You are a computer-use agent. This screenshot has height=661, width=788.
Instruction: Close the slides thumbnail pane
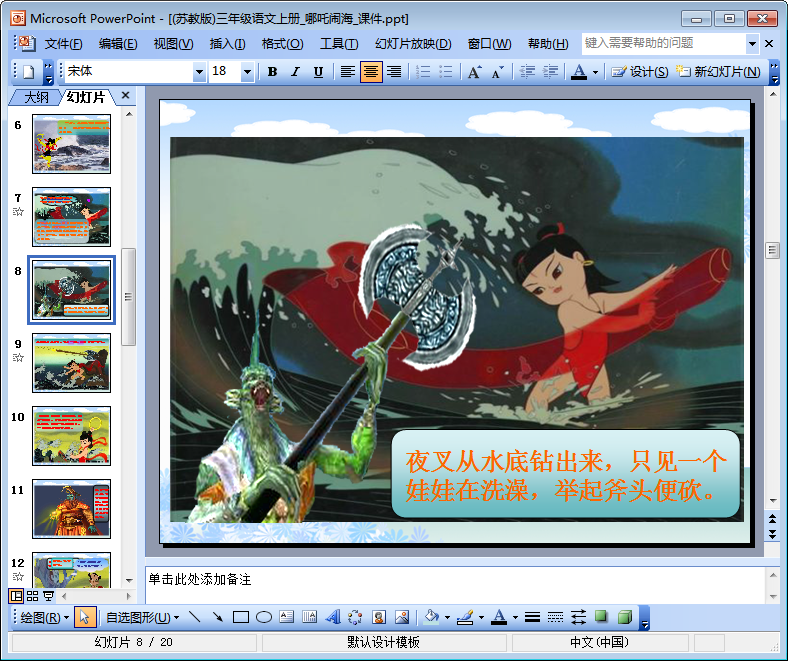click(x=126, y=95)
